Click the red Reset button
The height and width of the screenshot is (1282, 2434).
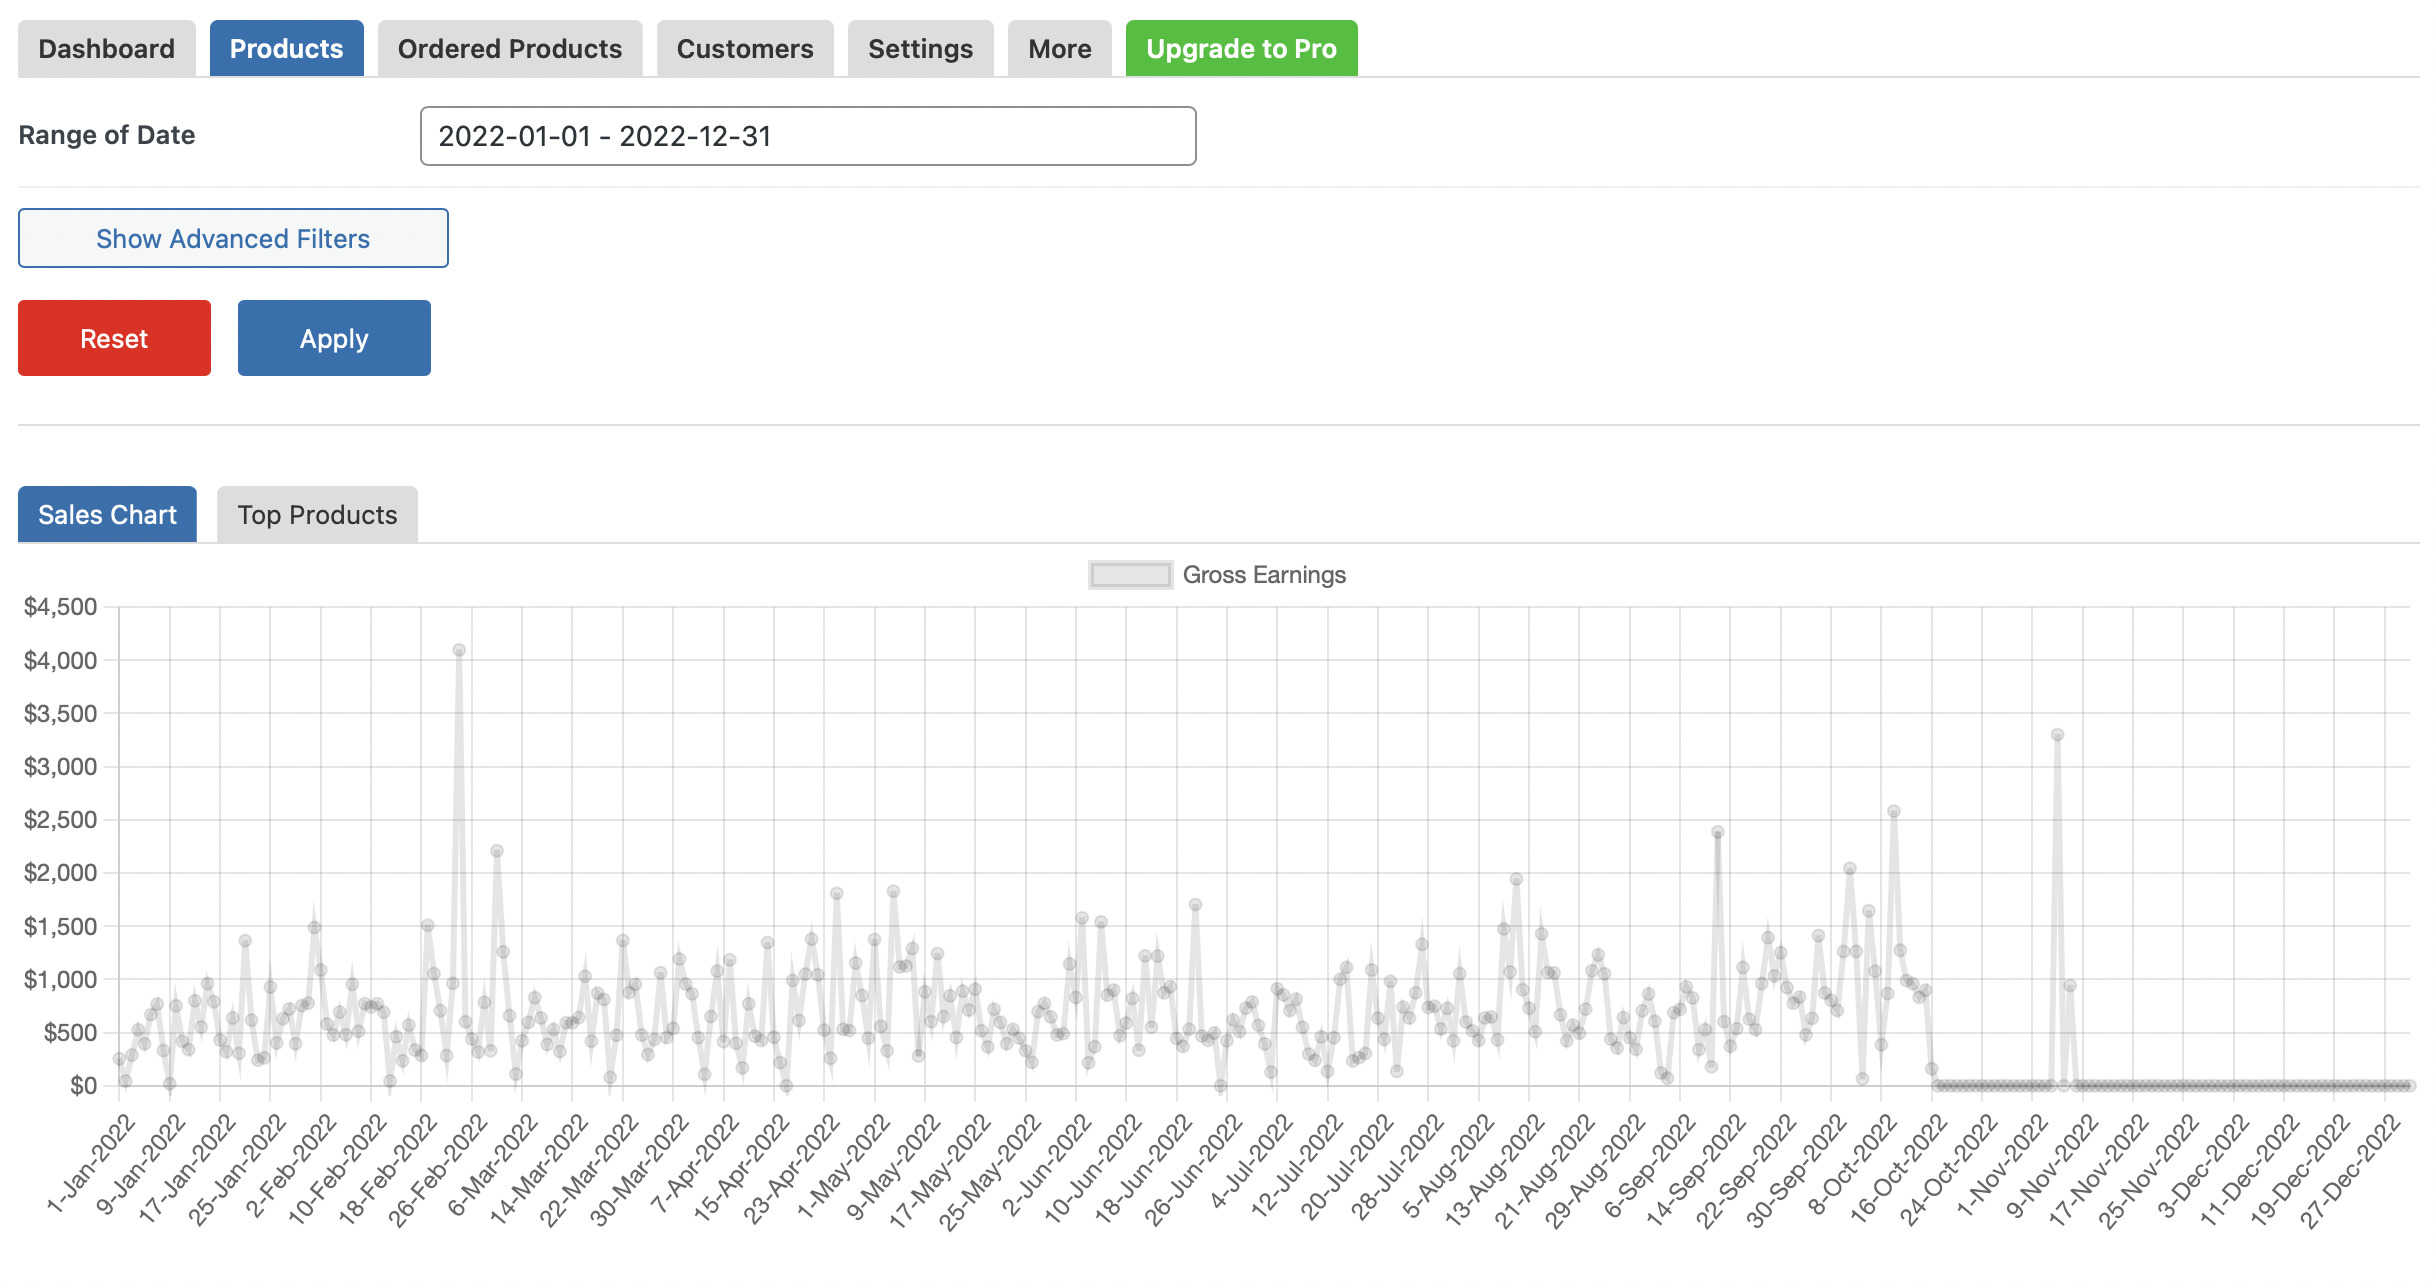[114, 338]
